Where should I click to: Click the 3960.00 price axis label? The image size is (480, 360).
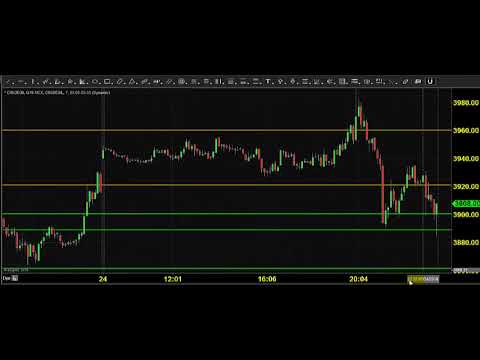(x=466, y=130)
